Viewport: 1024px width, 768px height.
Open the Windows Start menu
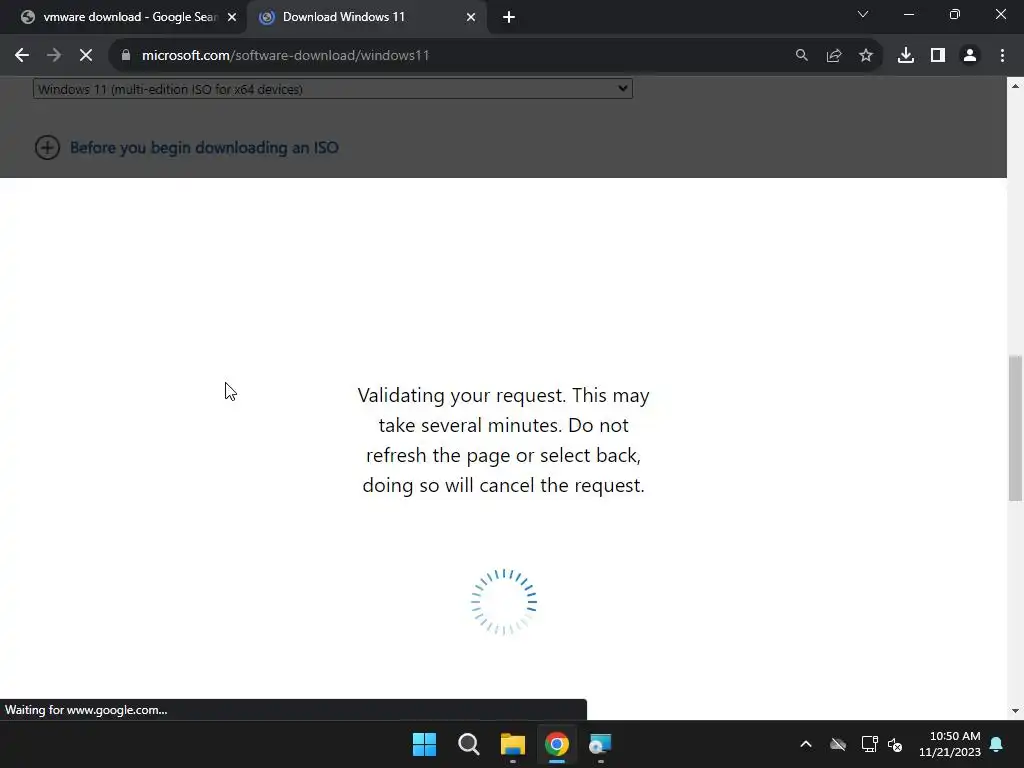pyautogui.click(x=424, y=744)
